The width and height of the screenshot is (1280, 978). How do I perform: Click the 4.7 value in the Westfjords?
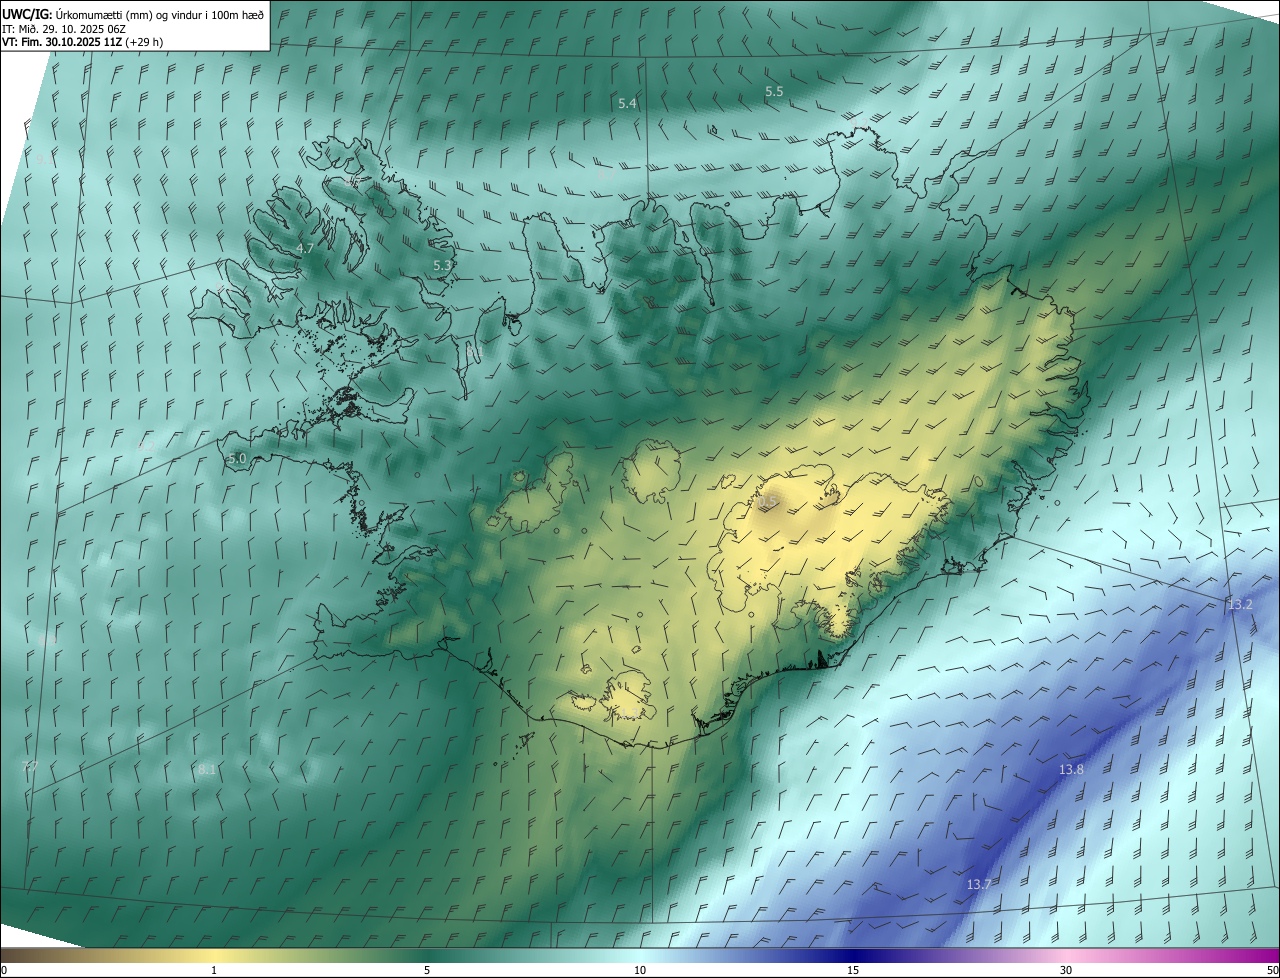point(305,248)
